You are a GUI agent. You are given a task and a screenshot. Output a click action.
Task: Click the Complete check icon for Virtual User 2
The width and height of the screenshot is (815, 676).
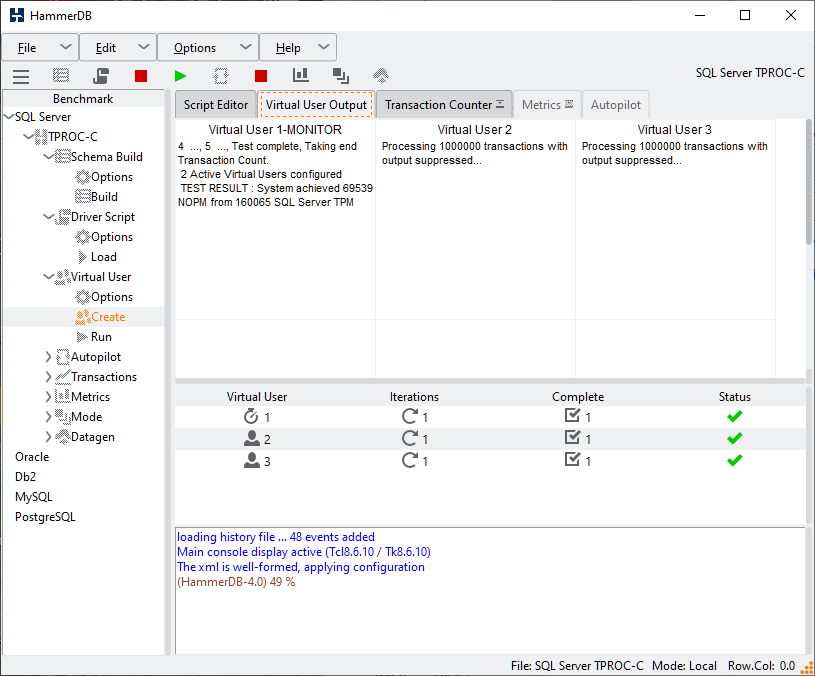coord(572,438)
